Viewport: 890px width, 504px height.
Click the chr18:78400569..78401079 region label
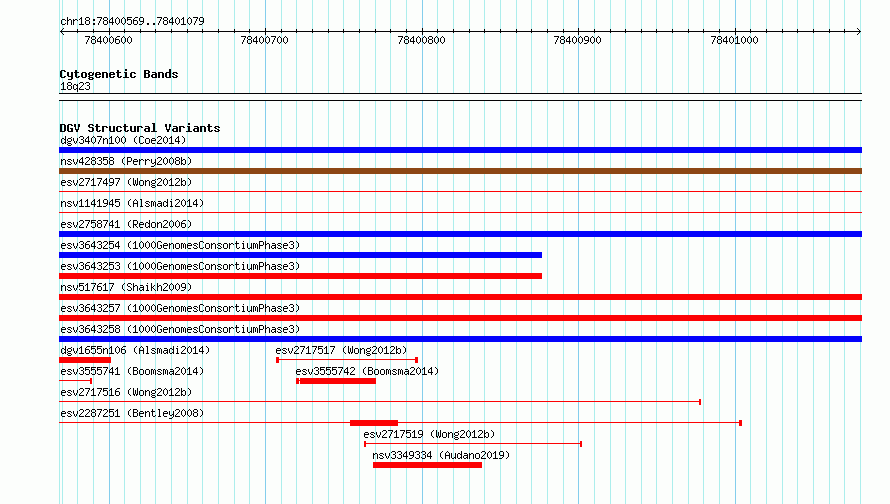pos(132,21)
